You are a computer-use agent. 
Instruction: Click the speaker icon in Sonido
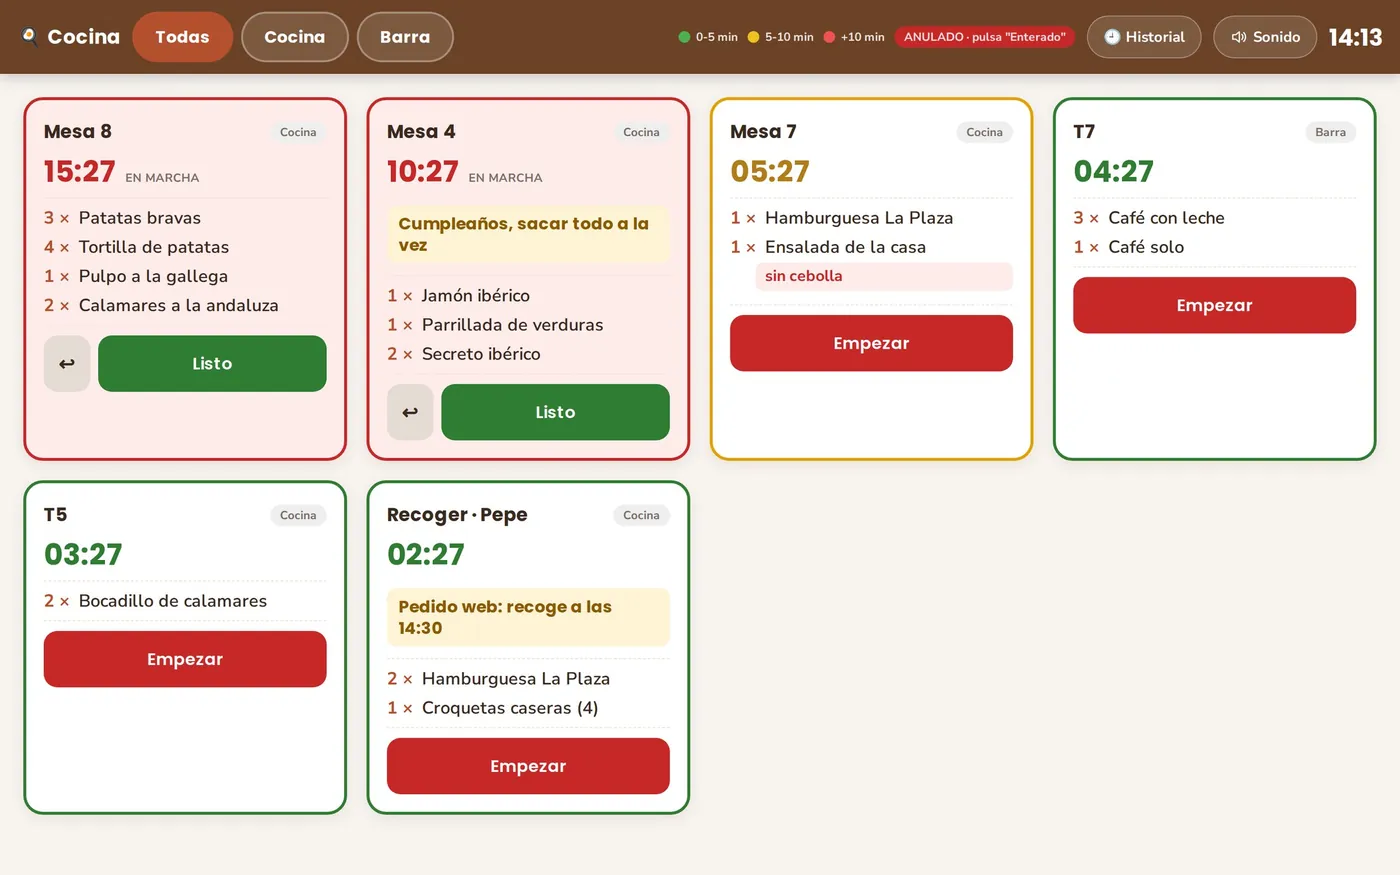1239,37
